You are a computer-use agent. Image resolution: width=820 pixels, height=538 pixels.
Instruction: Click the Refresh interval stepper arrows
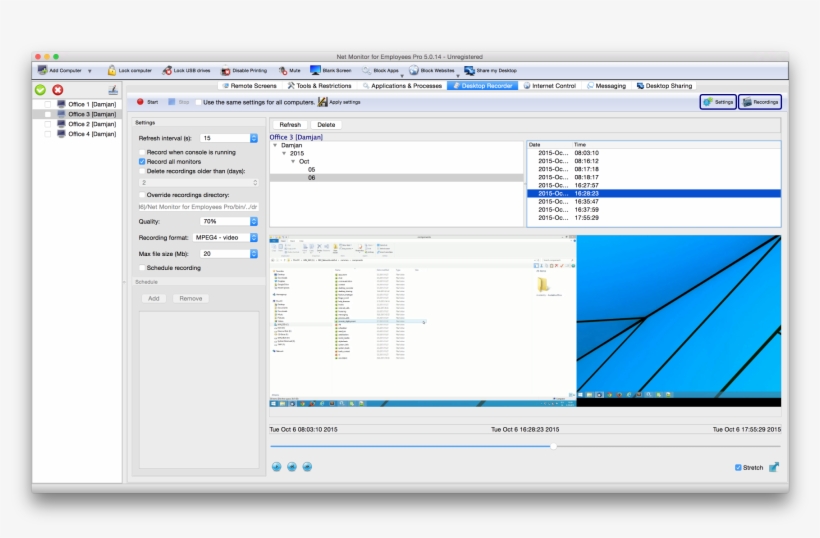tap(254, 138)
